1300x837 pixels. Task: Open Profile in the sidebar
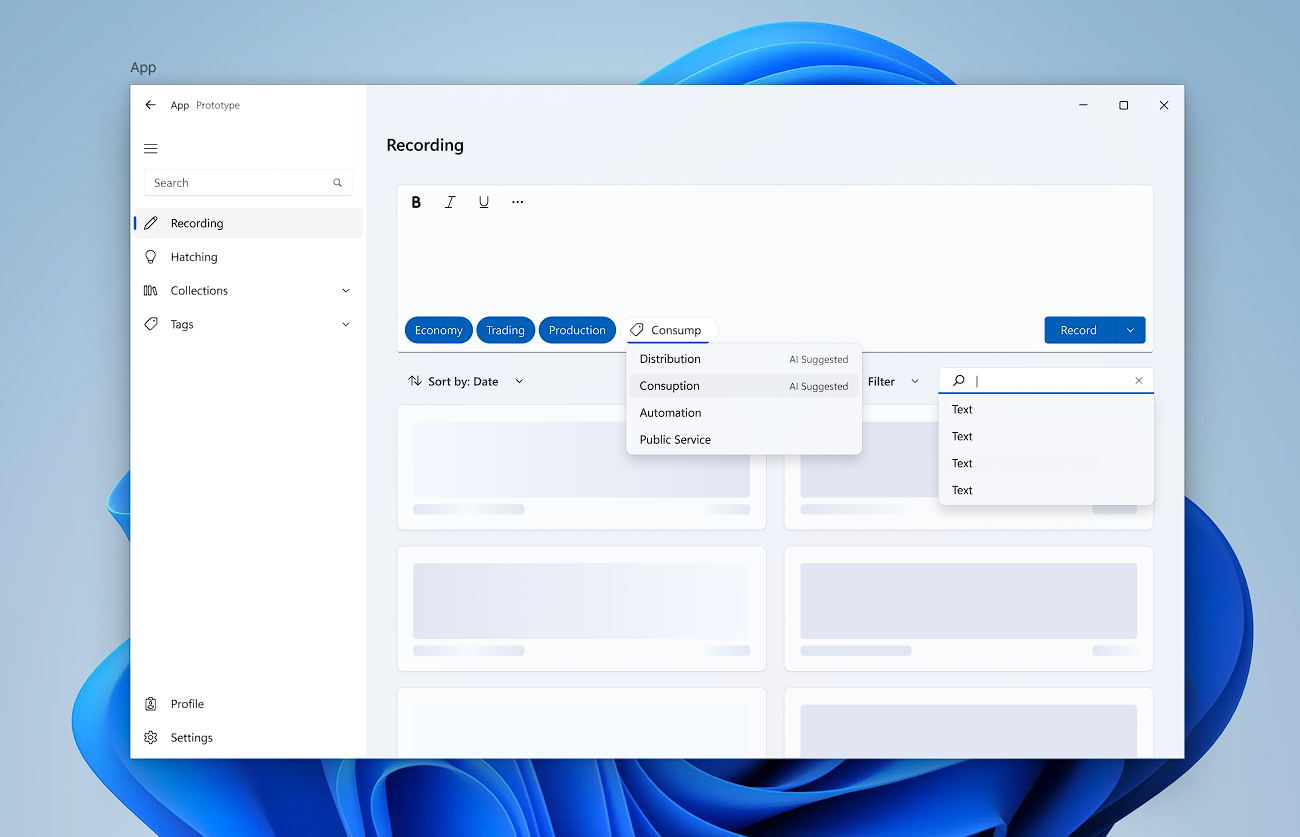coord(248,704)
